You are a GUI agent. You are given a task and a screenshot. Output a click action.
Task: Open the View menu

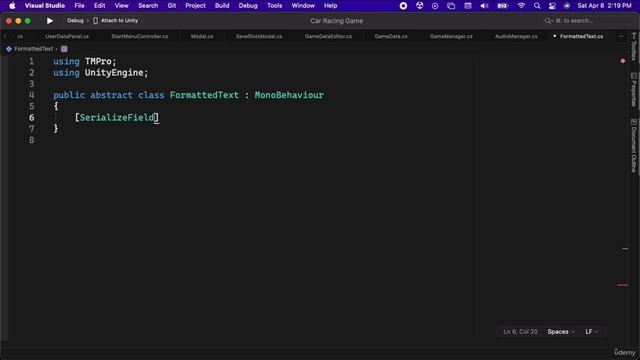pos(121,6)
